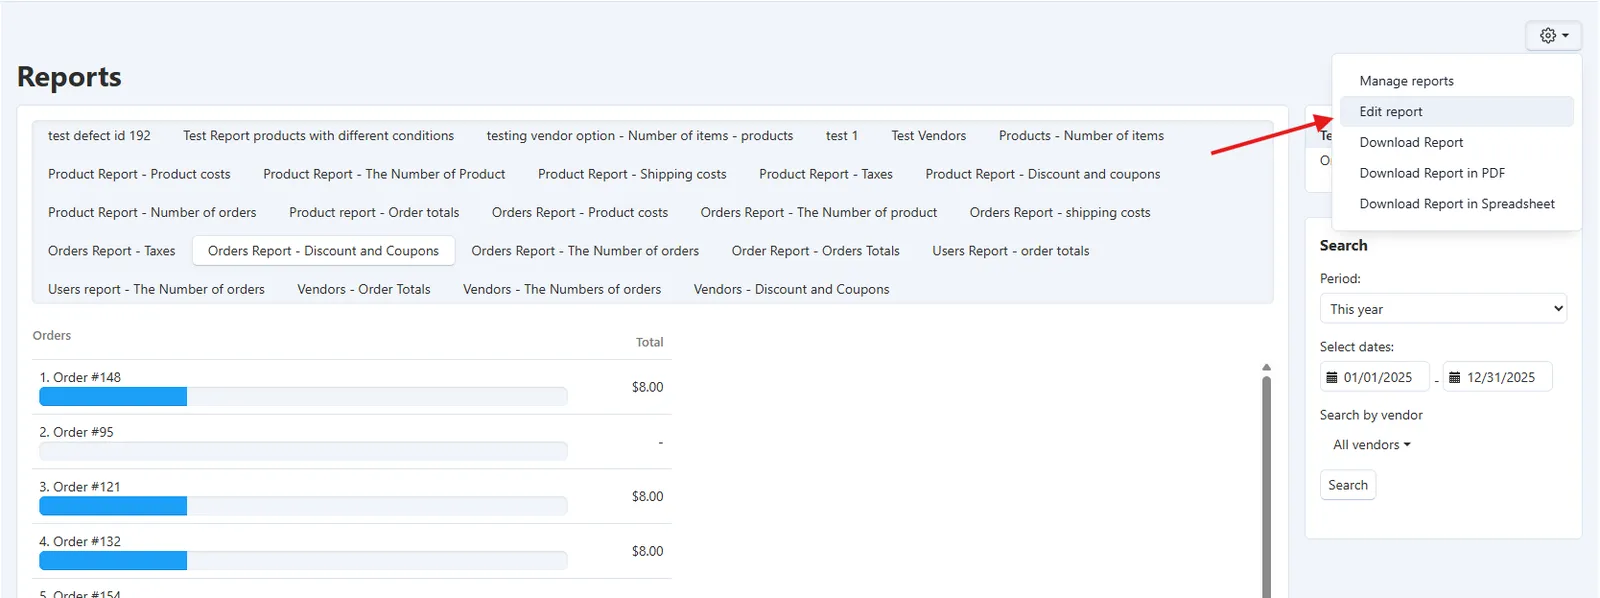Open Users Report - order totals tab
1600x598 pixels.
(1011, 251)
